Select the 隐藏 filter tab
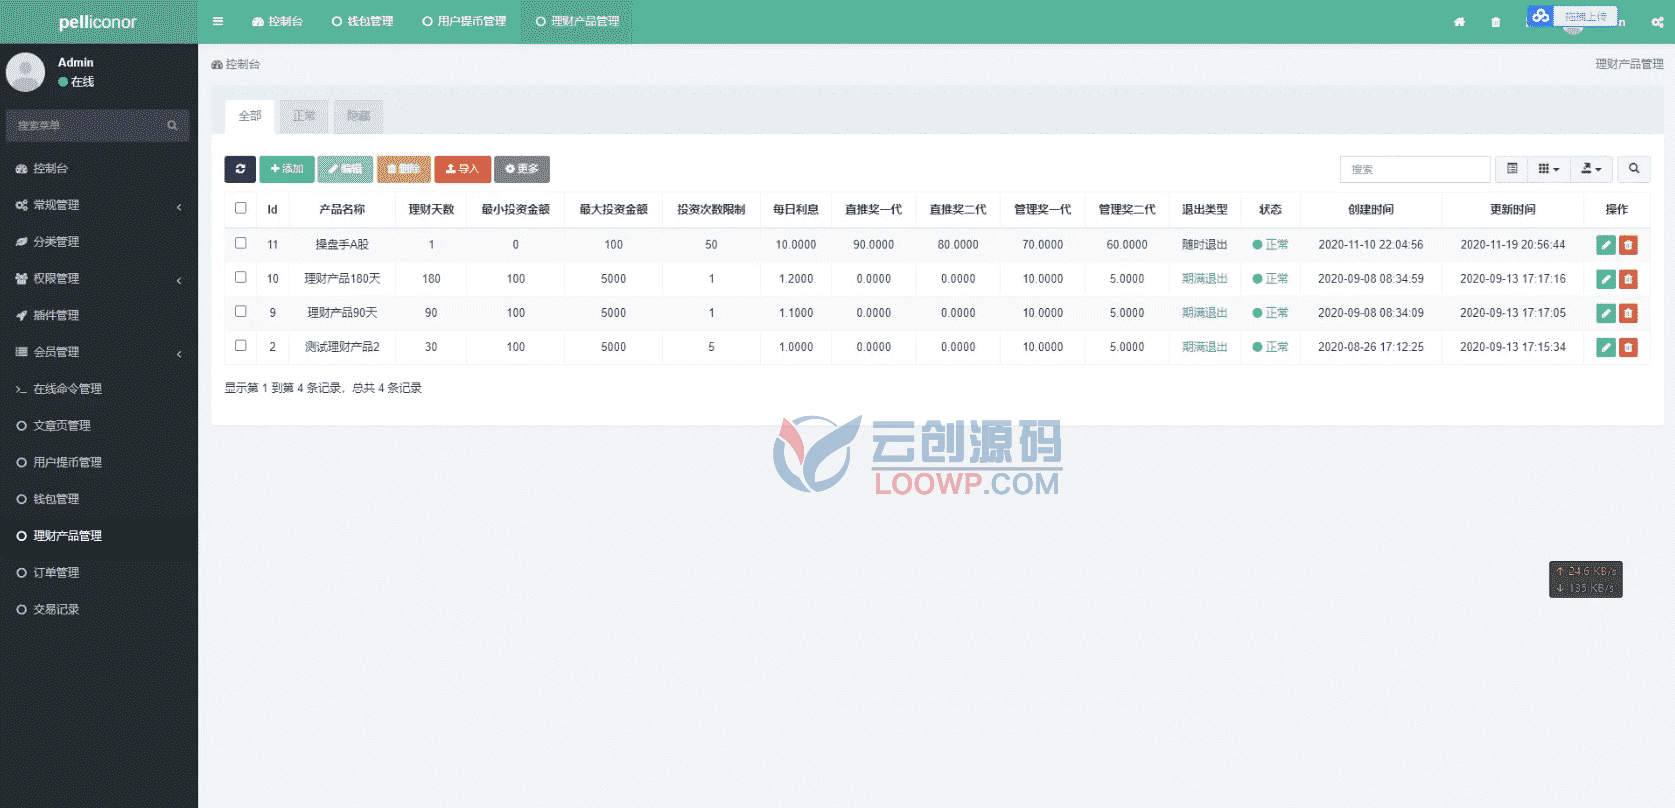 [x=358, y=116]
